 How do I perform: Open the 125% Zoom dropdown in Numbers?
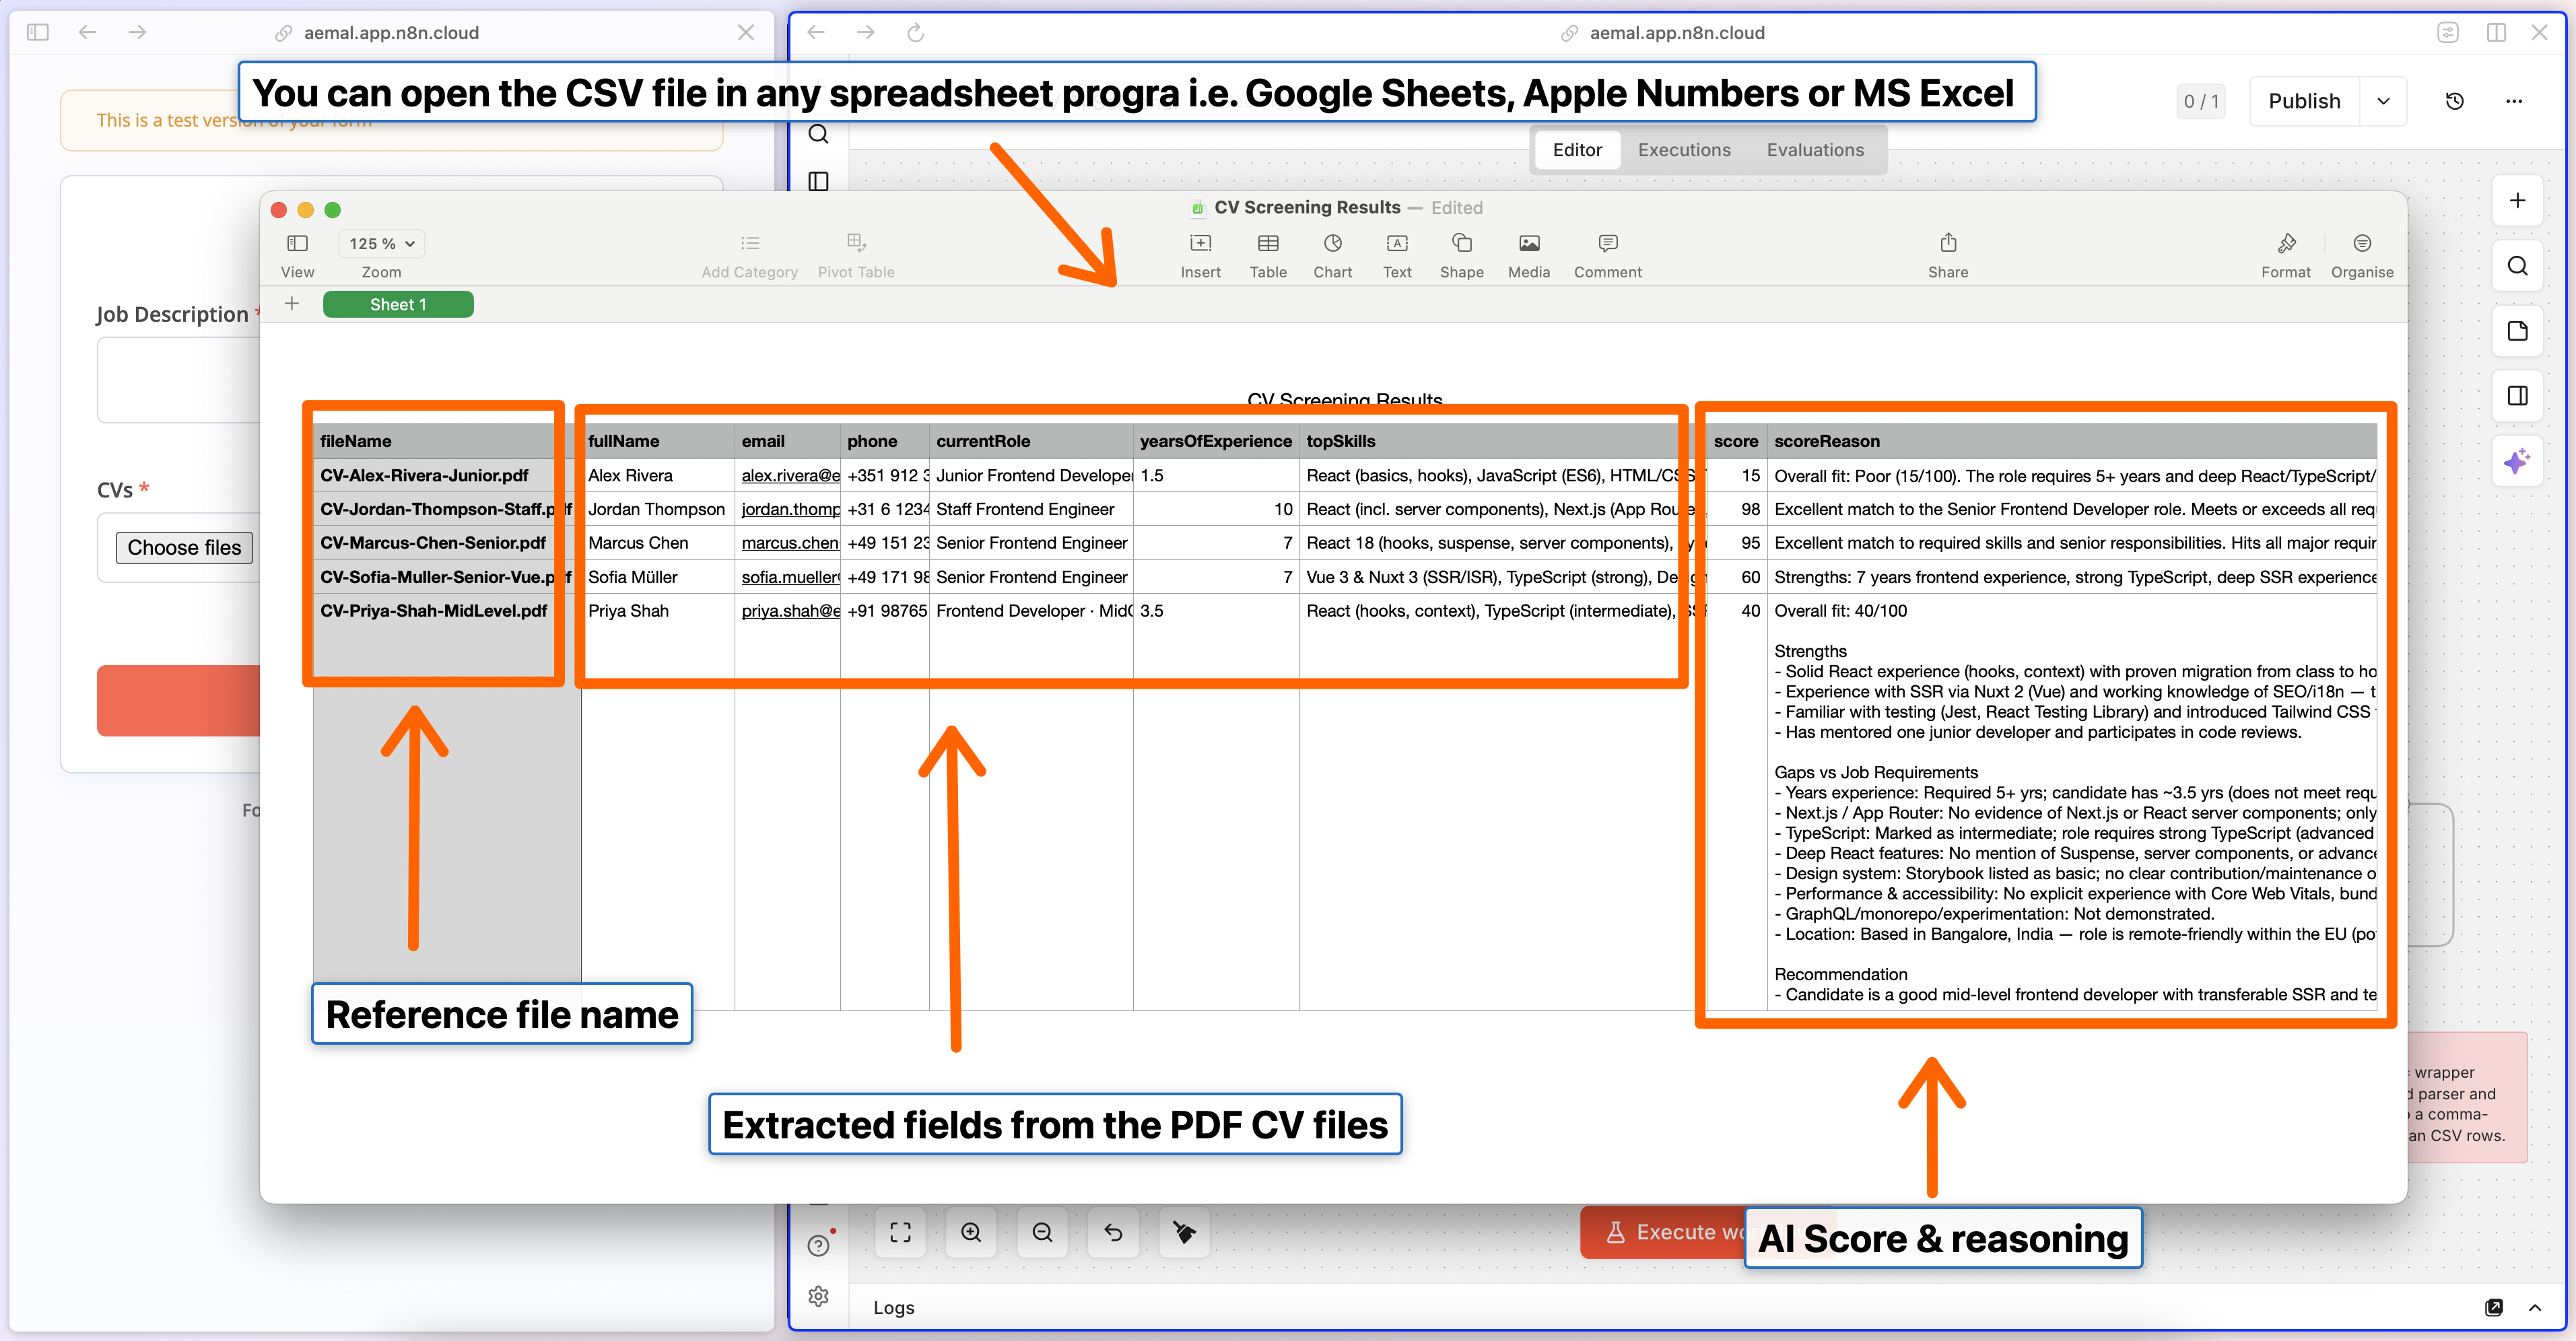(381, 243)
